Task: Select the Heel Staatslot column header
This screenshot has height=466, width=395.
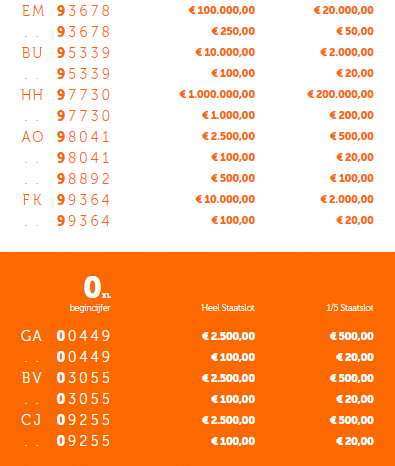Action: point(228,307)
